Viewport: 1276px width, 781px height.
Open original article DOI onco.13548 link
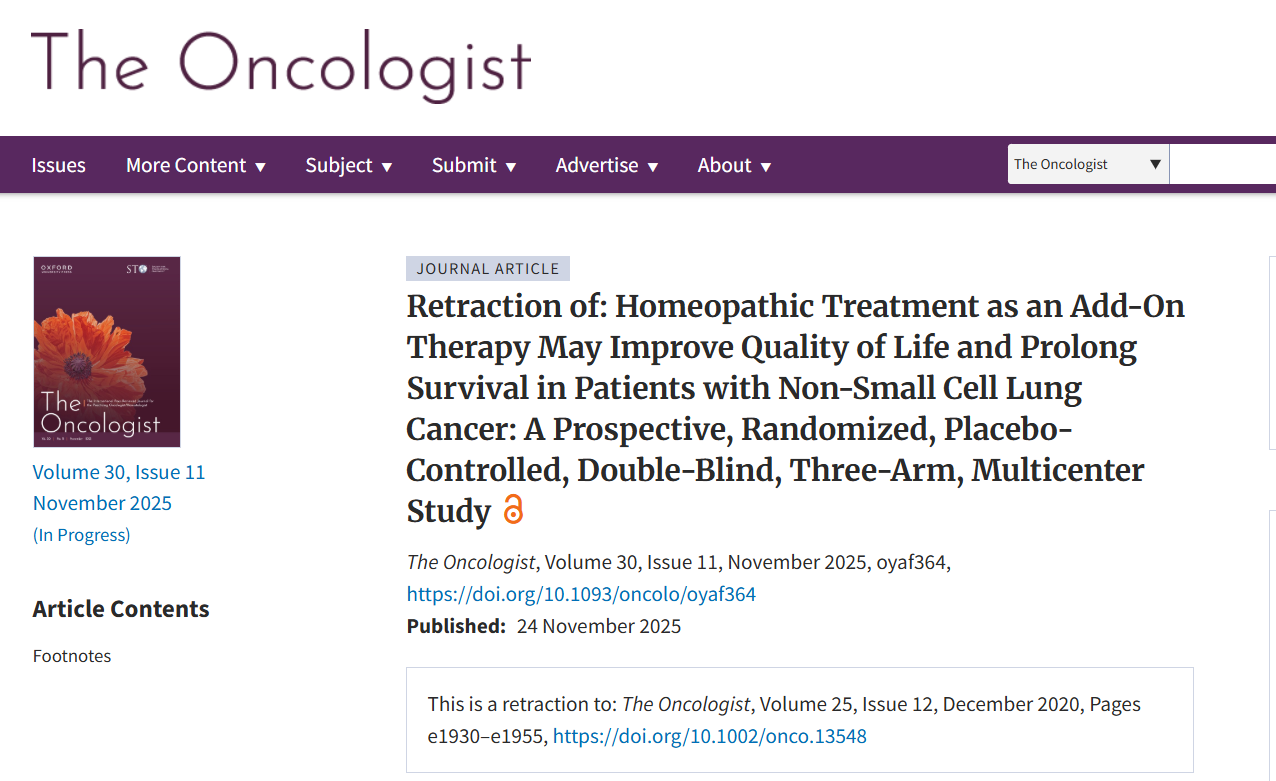click(x=710, y=737)
